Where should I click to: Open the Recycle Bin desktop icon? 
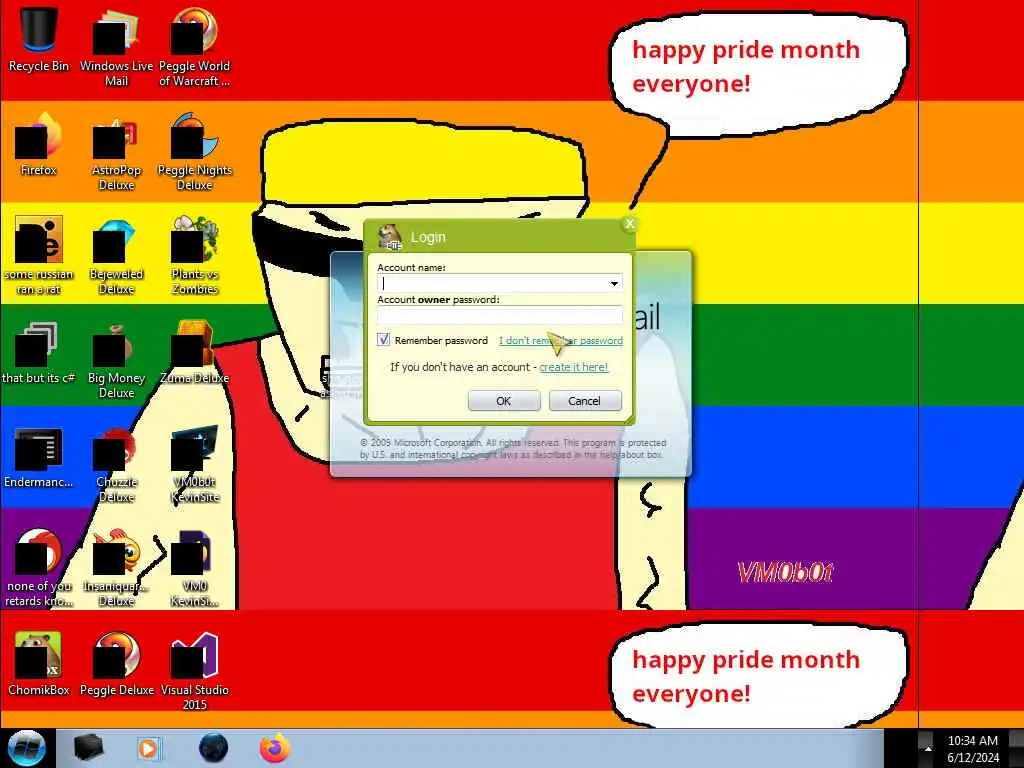39,38
